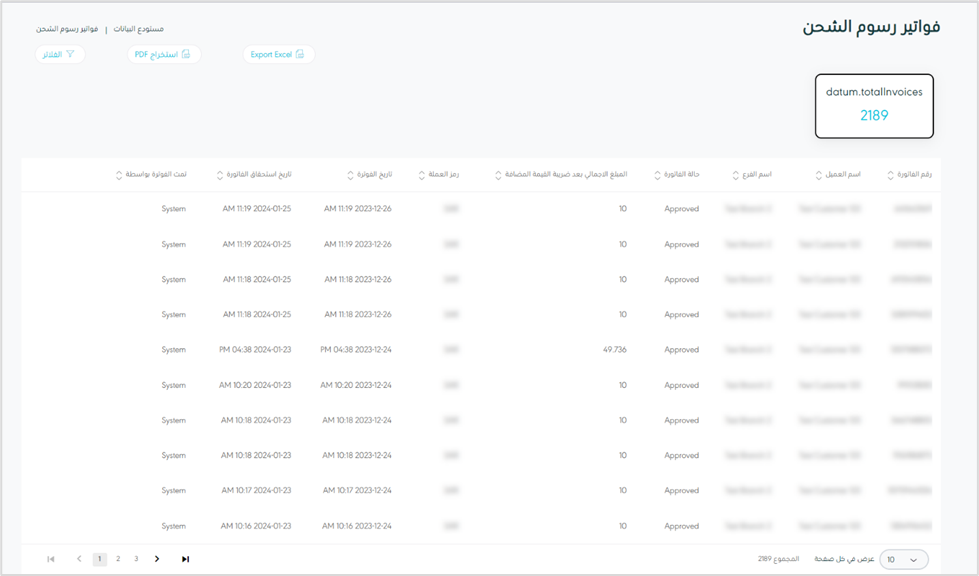This screenshot has height=576, width=979.
Task: Go to page 3 in pagination
Action: (136, 559)
